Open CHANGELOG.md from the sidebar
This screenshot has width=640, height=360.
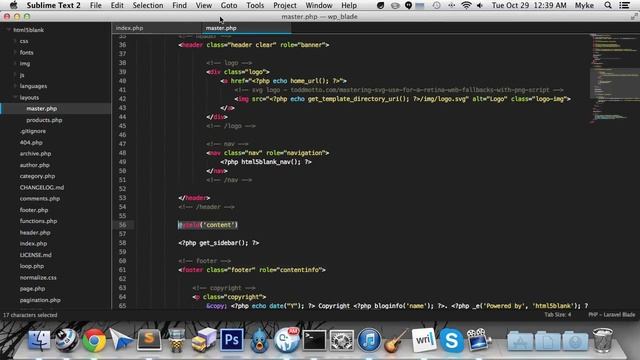[42, 187]
